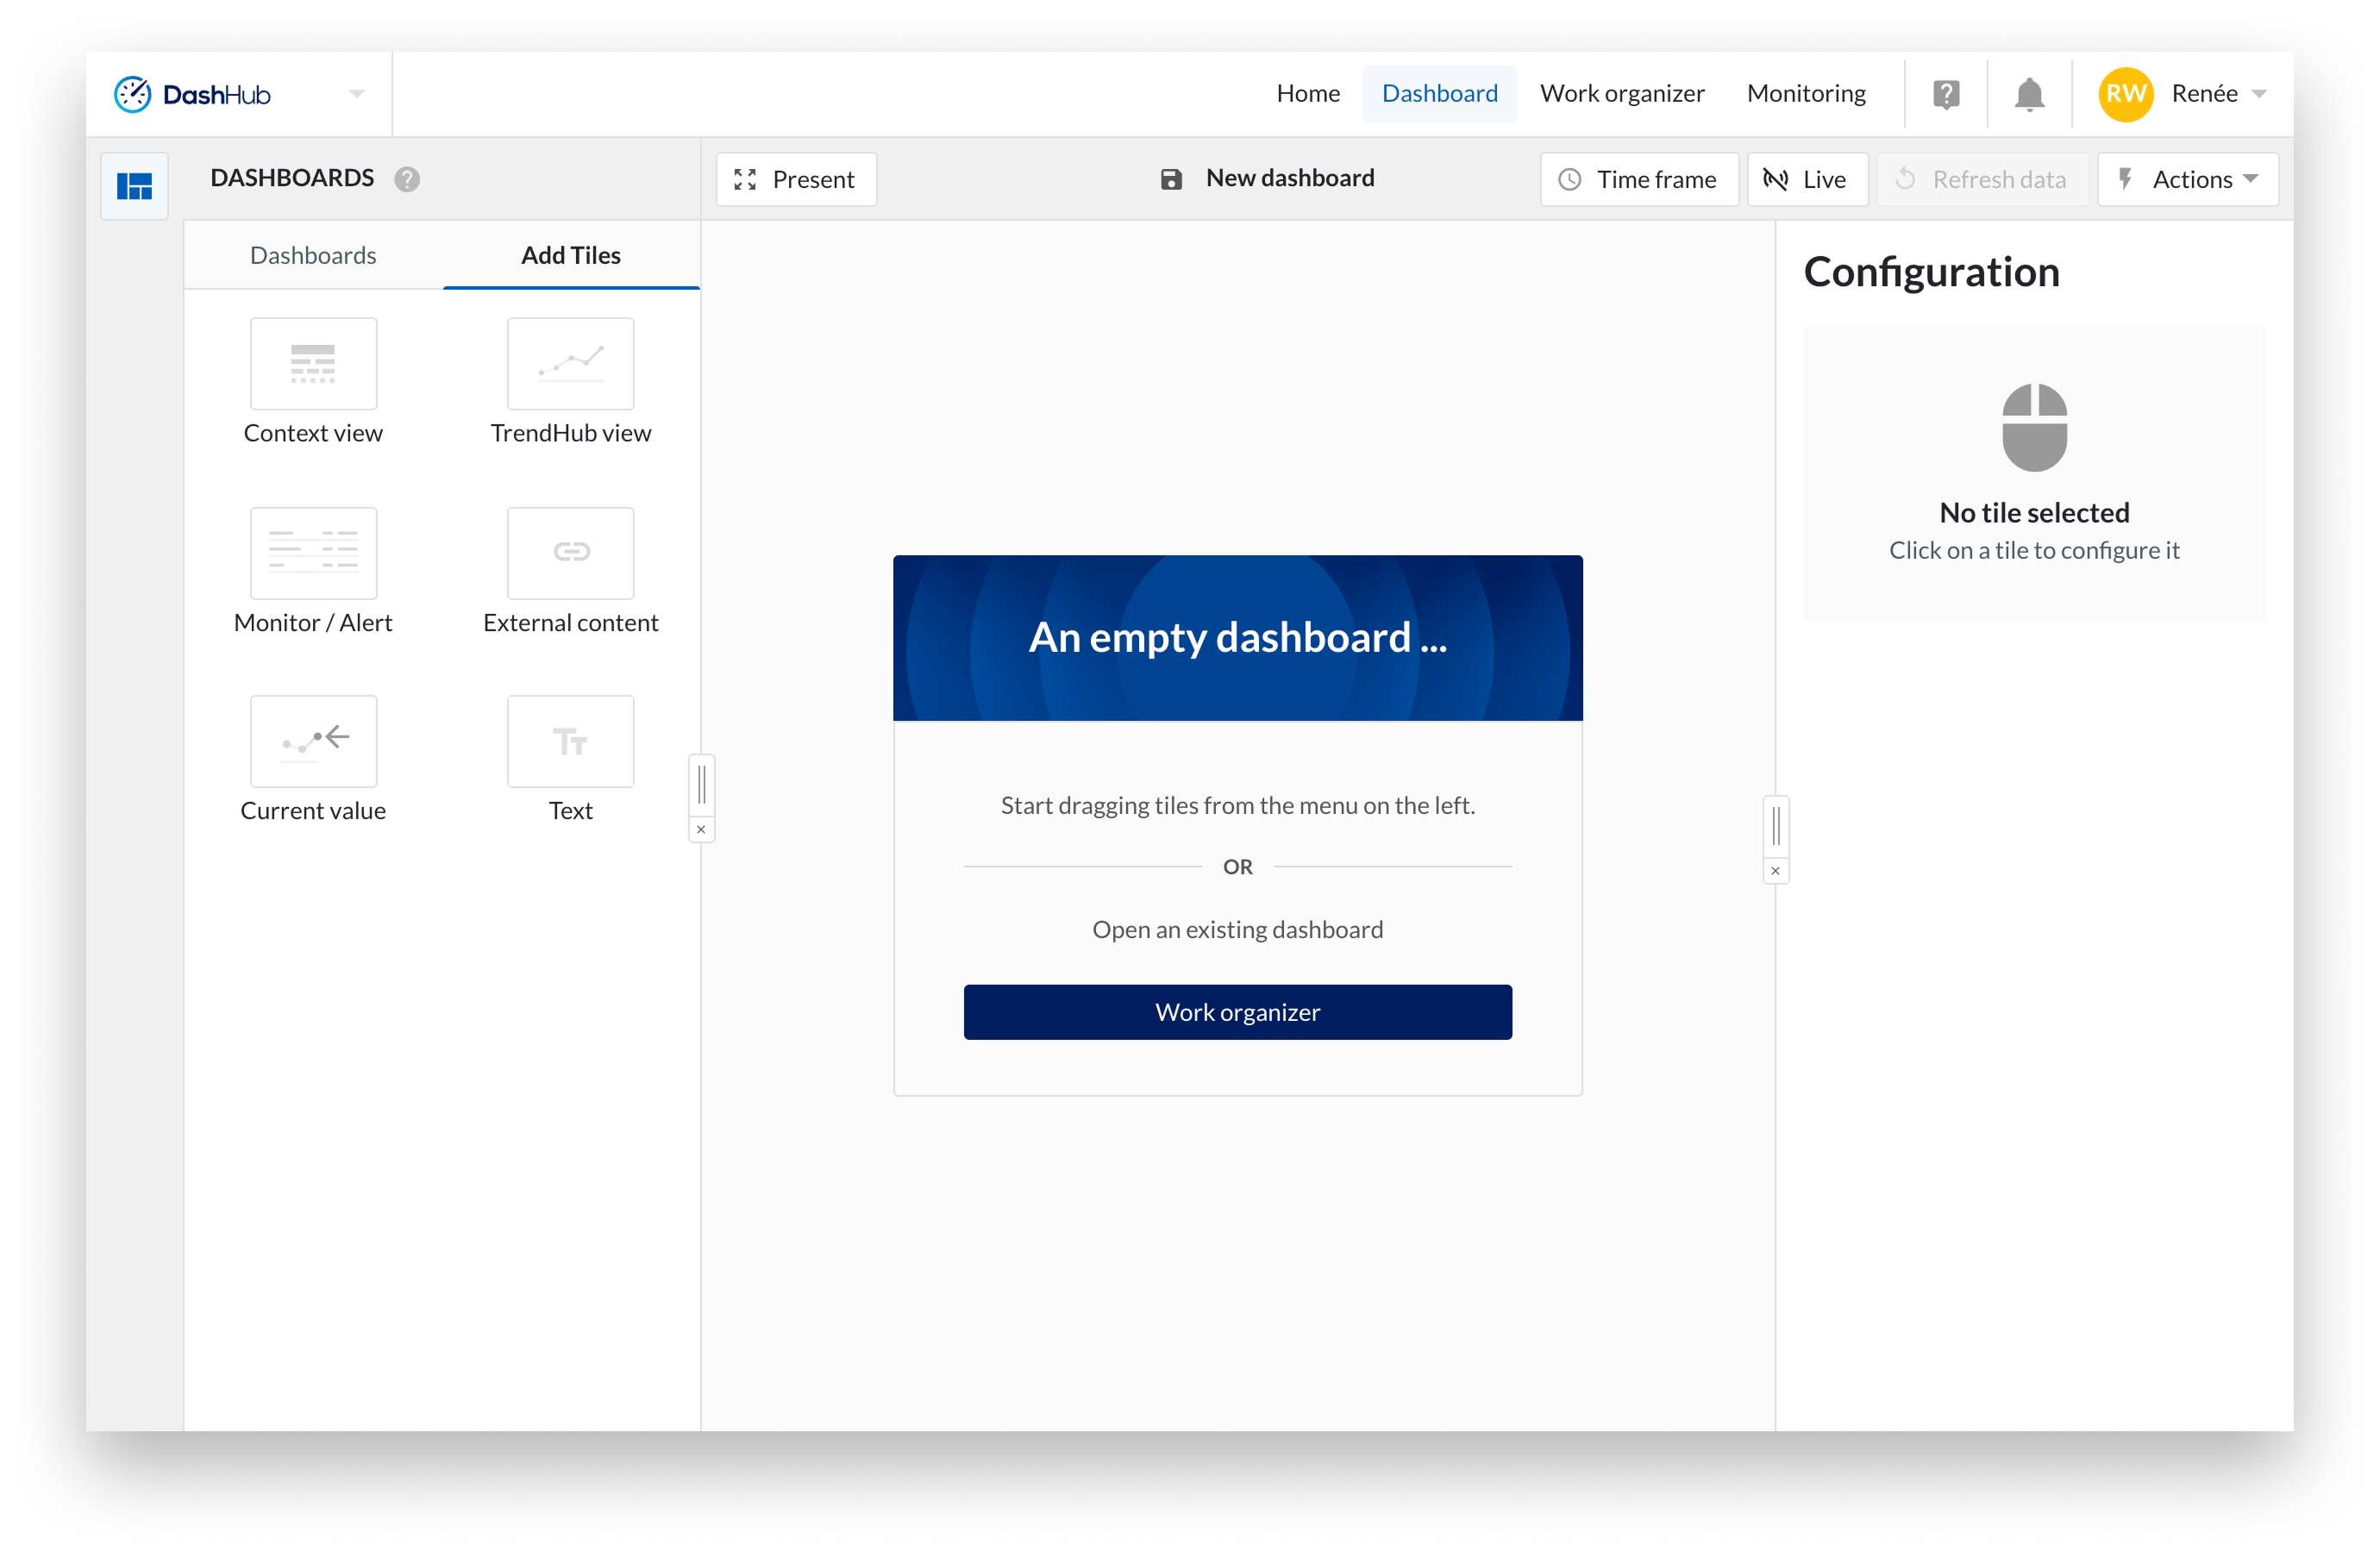This screenshot has width=2380, height=1552.
Task: Collapse the Configuration panel with its x handle
Action: pos(1775,871)
